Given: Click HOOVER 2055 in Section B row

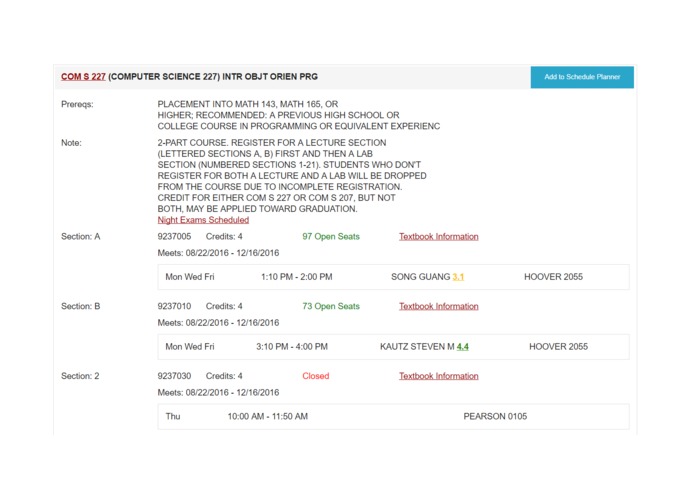Looking at the screenshot, I should [x=558, y=346].
